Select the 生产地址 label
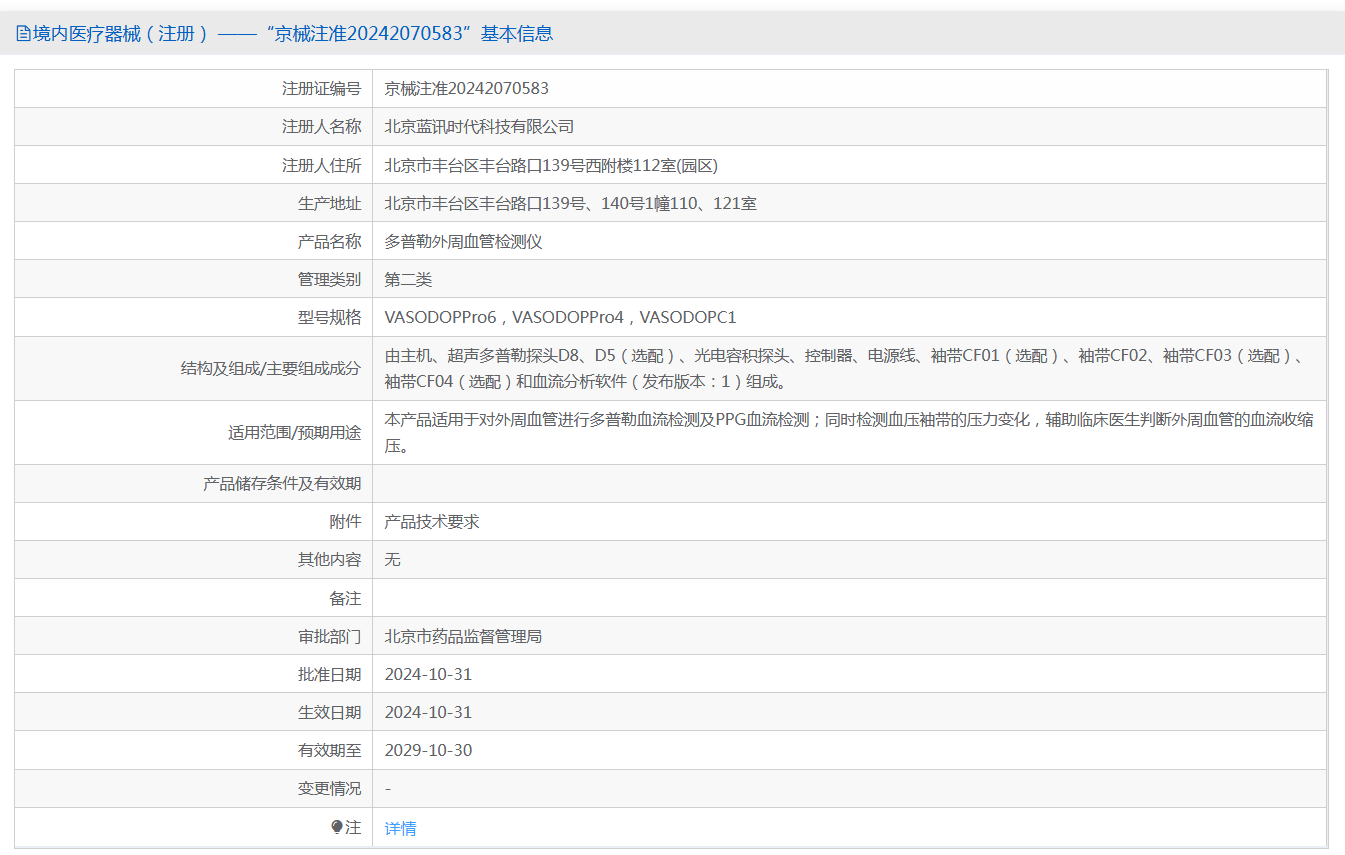Viewport: 1345px width, 855px height. tap(329, 203)
